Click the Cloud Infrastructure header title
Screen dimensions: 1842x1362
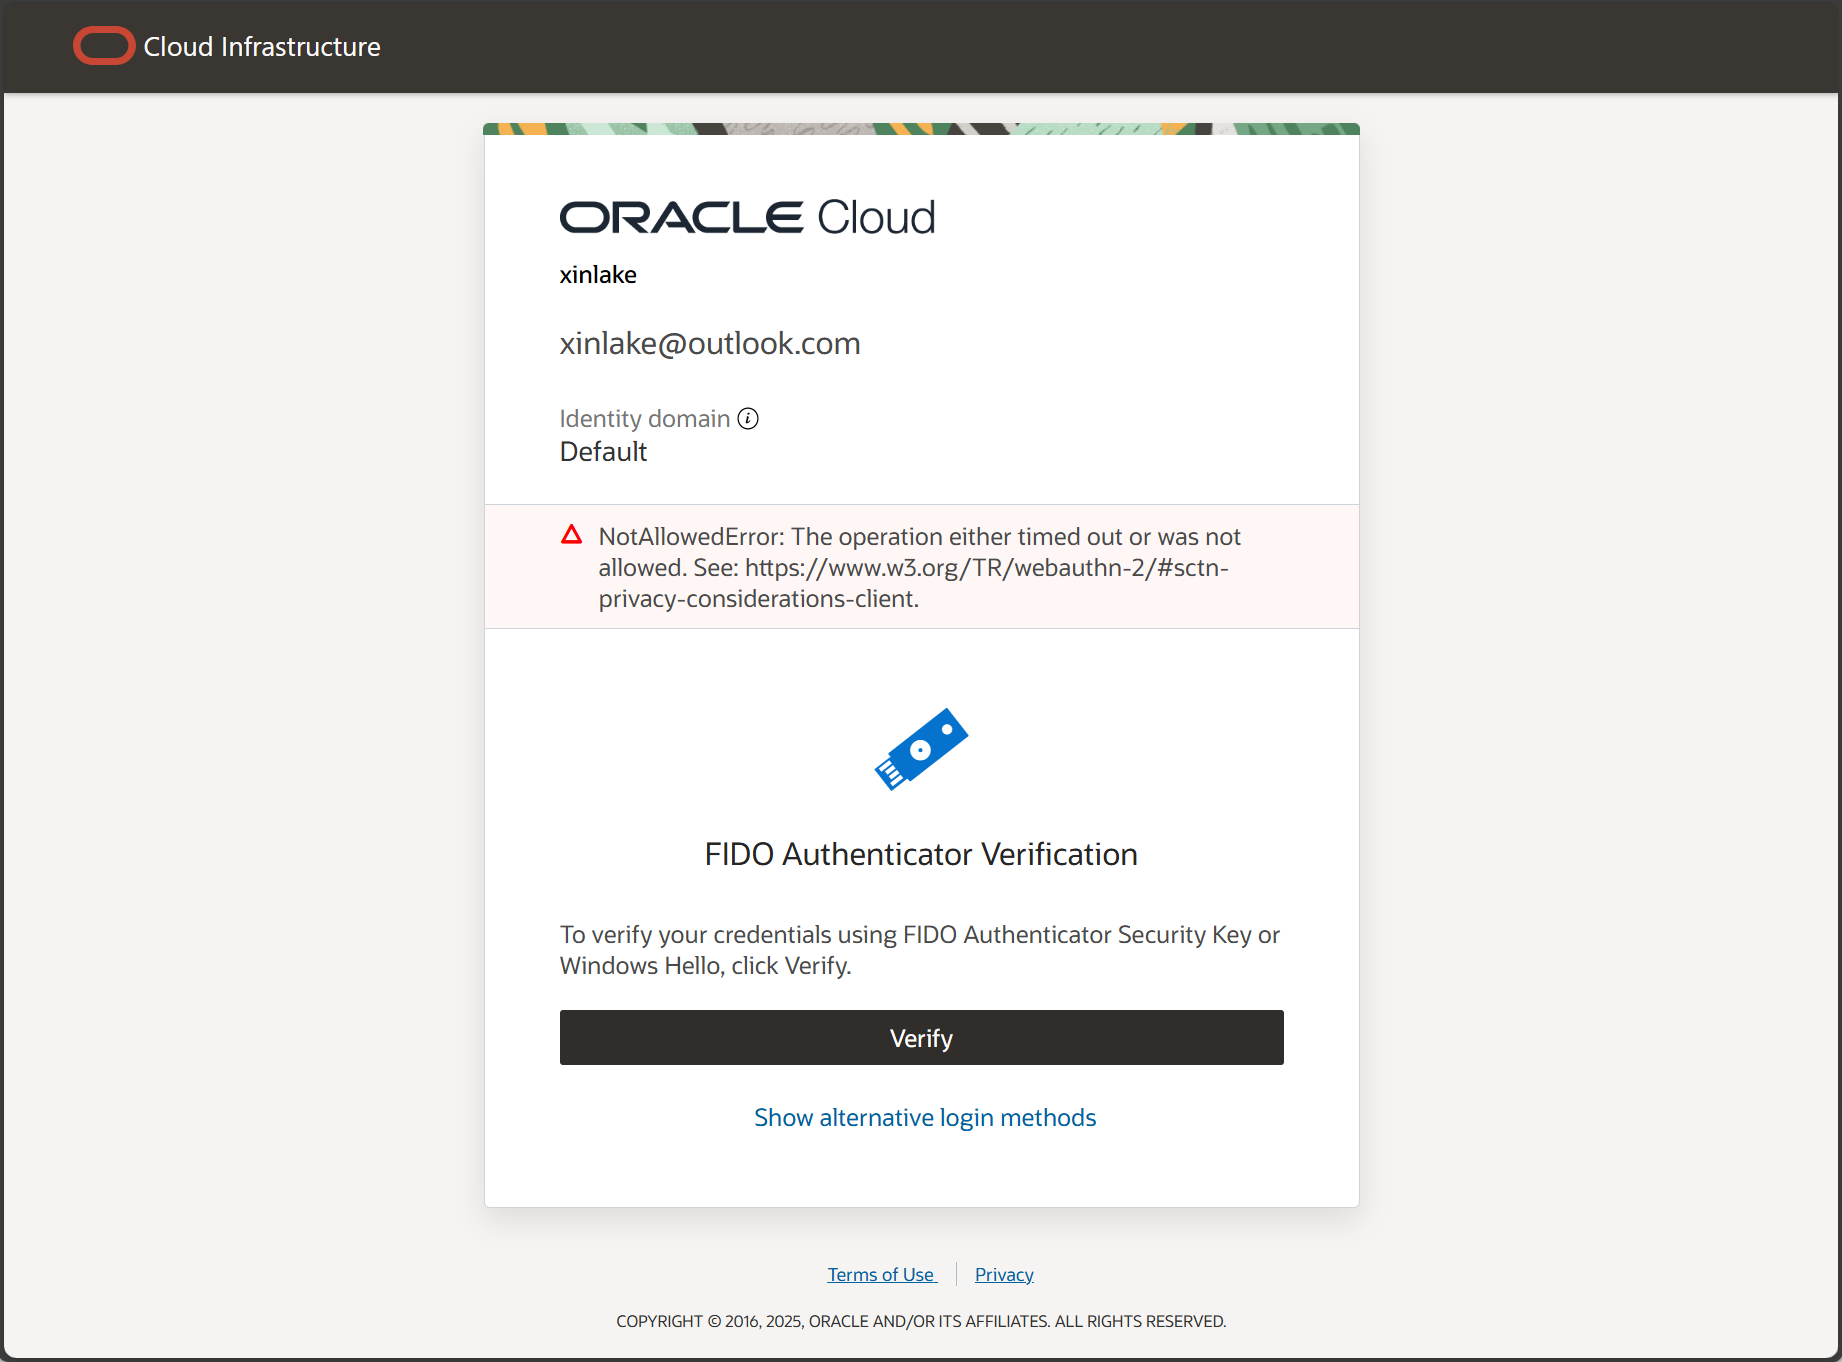[262, 47]
